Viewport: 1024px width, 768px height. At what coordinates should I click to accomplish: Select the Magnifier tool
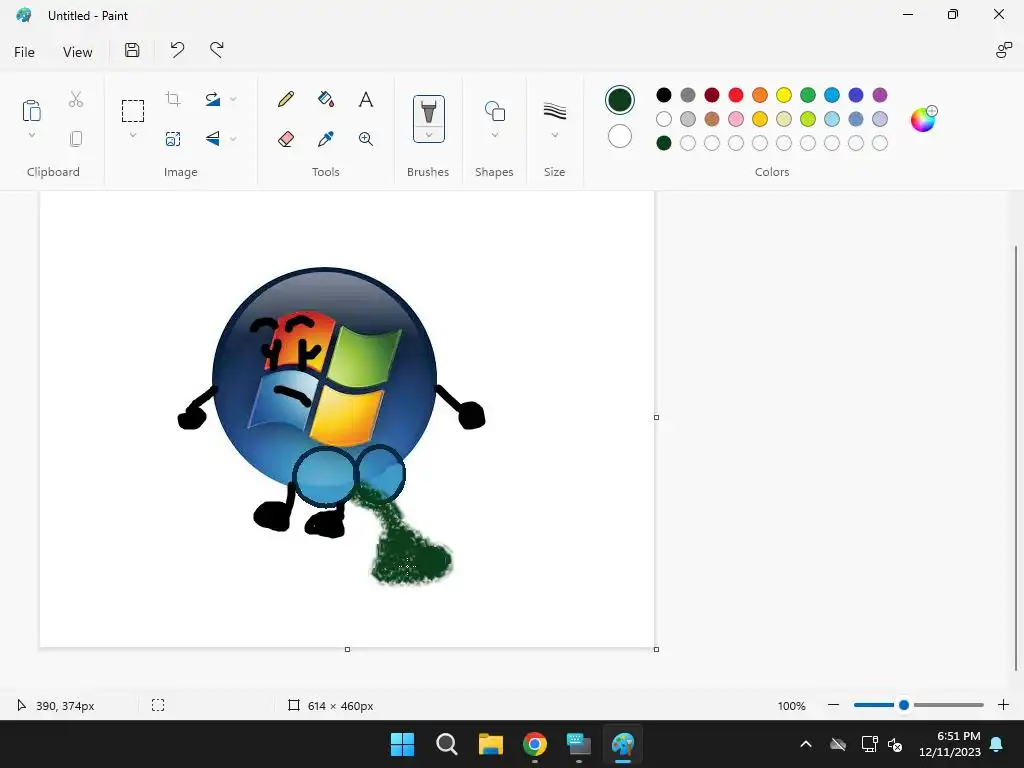366,138
